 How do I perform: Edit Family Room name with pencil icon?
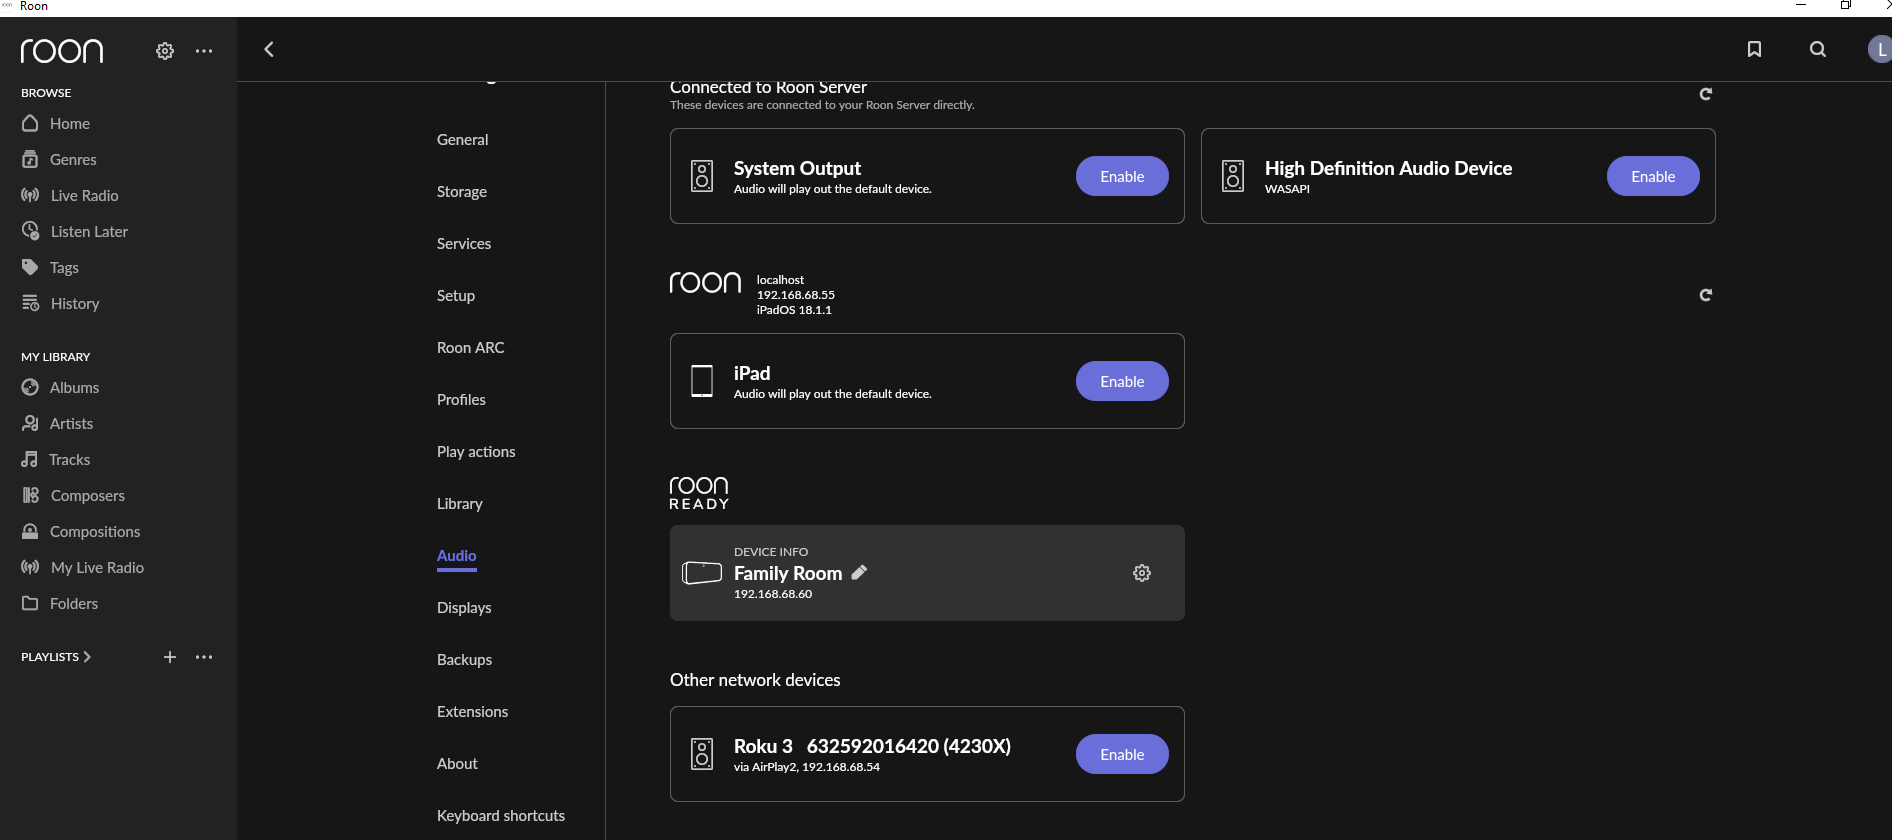859,573
